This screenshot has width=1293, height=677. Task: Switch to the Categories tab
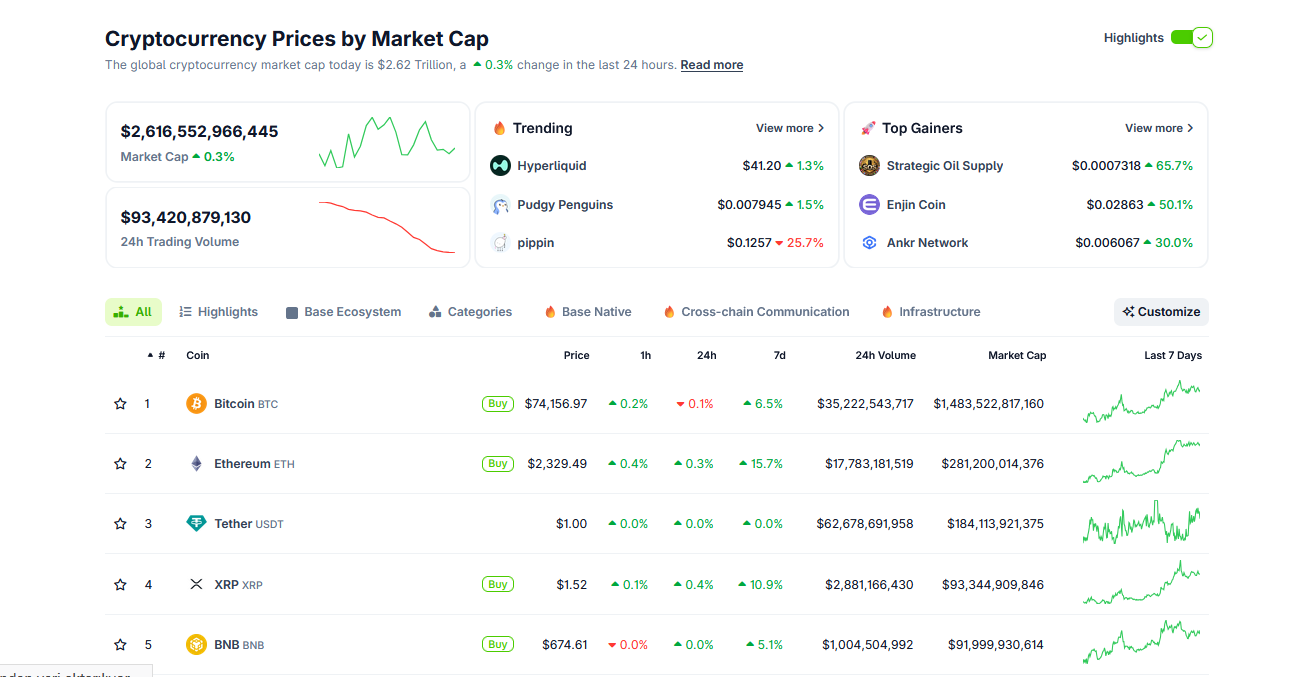click(470, 311)
